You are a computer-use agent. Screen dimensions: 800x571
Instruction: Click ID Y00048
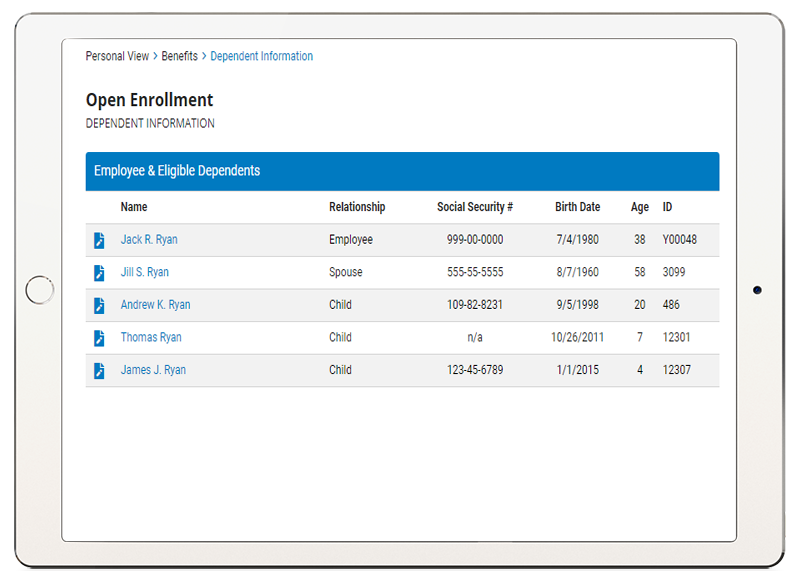coord(680,240)
